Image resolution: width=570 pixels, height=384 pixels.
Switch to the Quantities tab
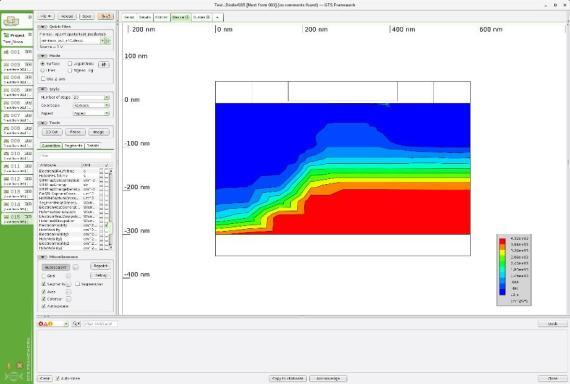[51, 145]
